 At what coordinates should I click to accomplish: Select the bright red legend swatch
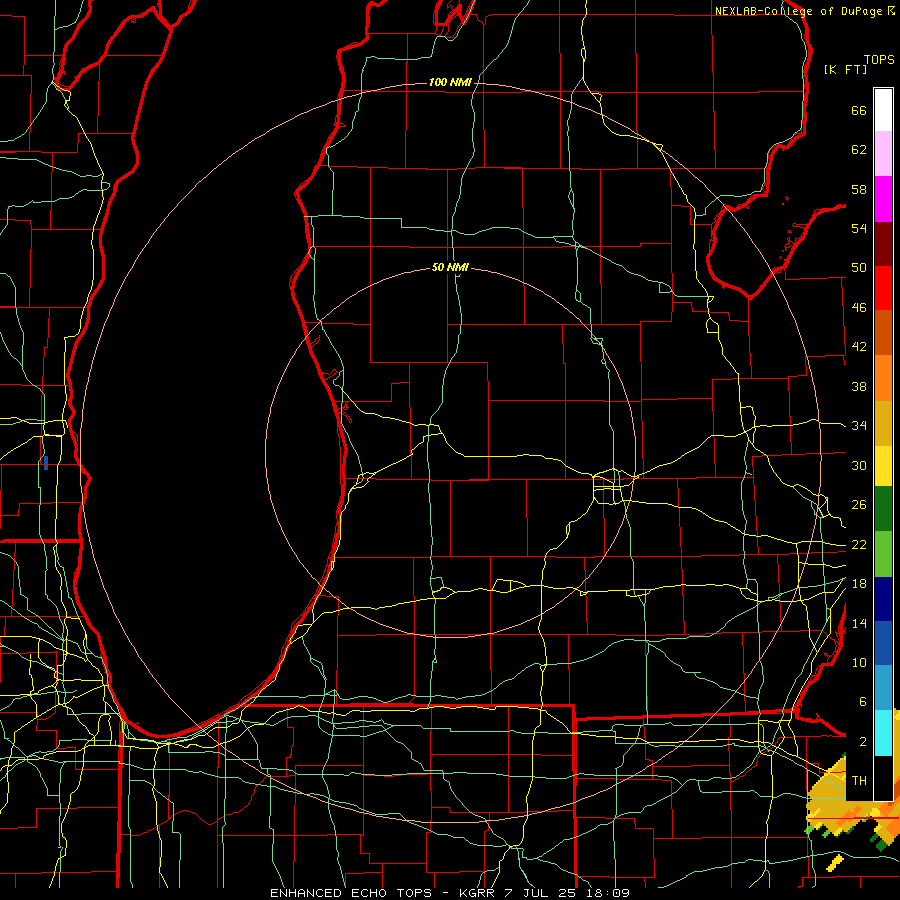[x=883, y=288]
